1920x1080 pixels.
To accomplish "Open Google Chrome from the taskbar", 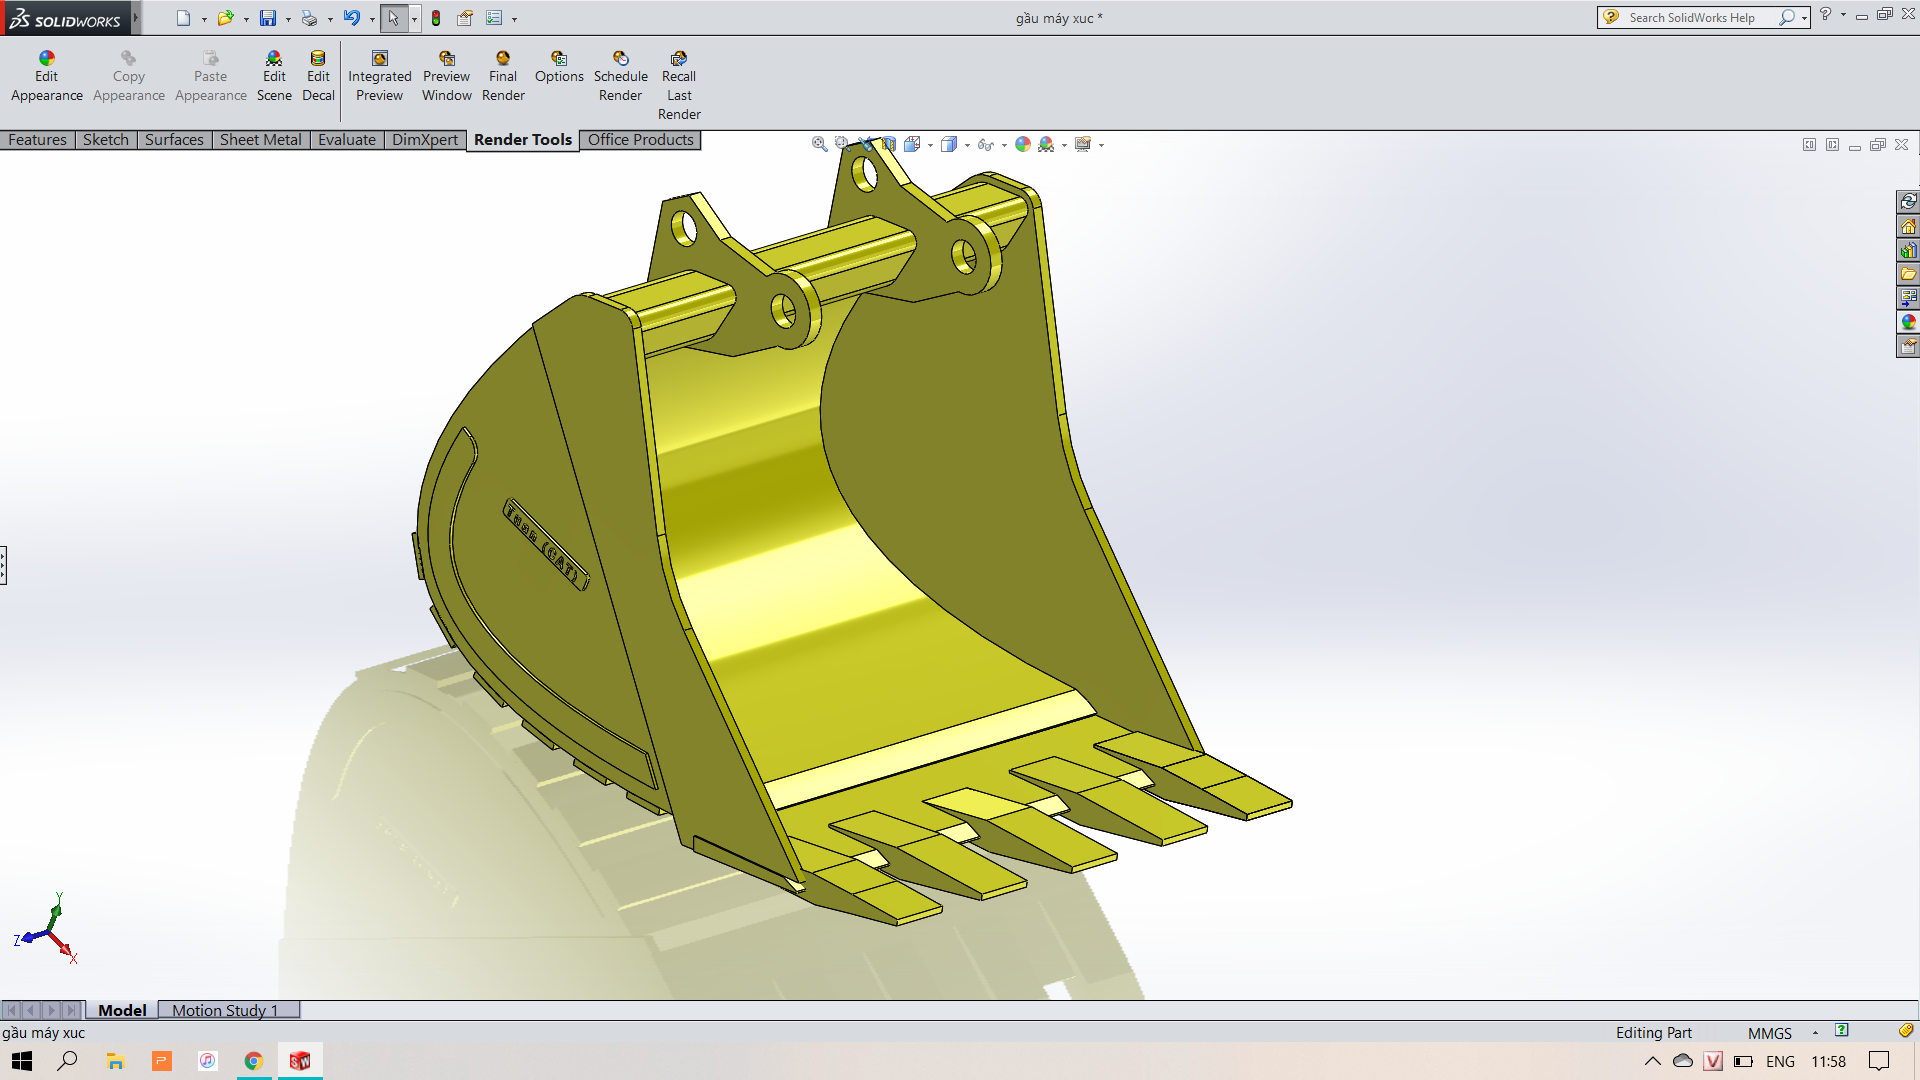I will click(x=254, y=1061).
